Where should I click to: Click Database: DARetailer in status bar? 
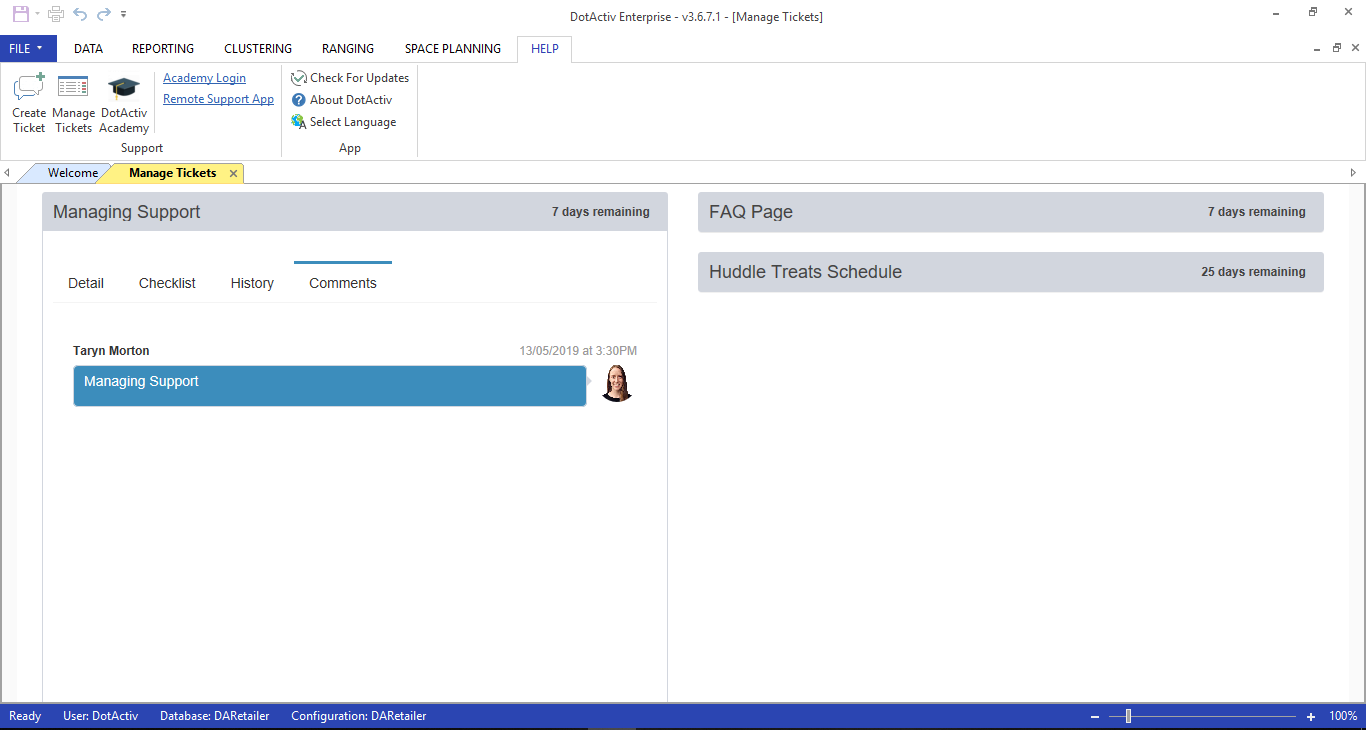point(214,716)
